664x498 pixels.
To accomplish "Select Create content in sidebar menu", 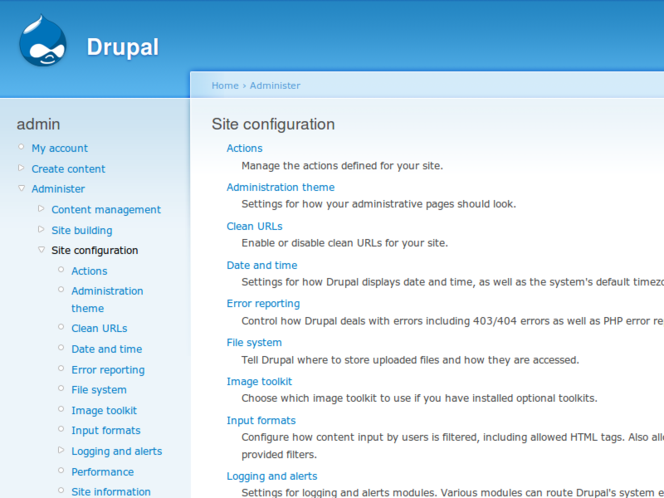I will (68, 169).
